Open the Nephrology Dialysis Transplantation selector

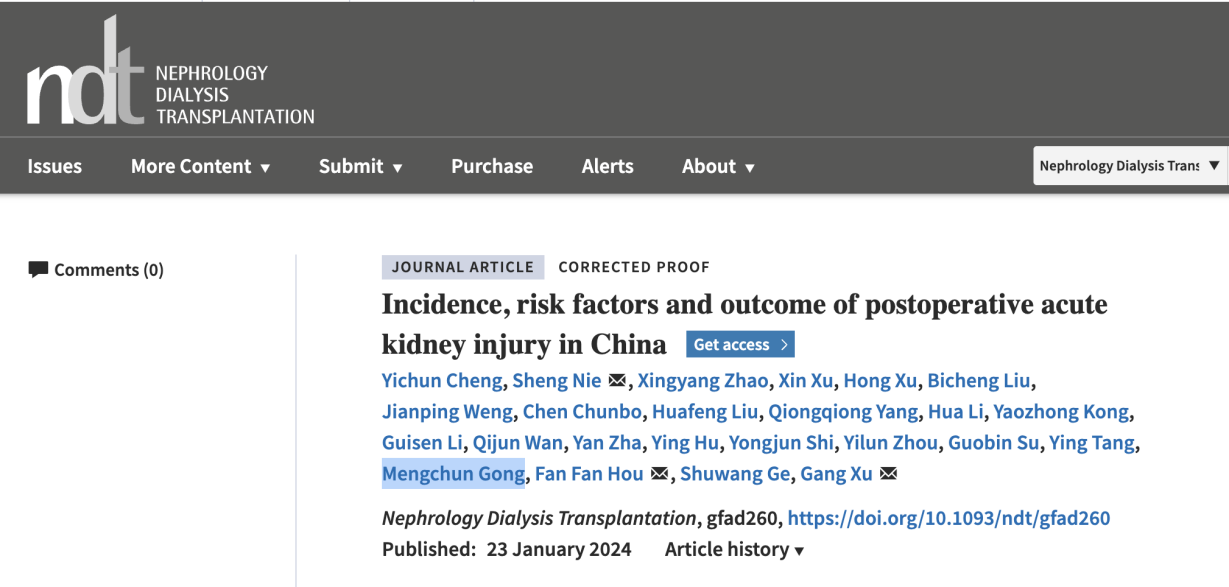point(1130,166)
